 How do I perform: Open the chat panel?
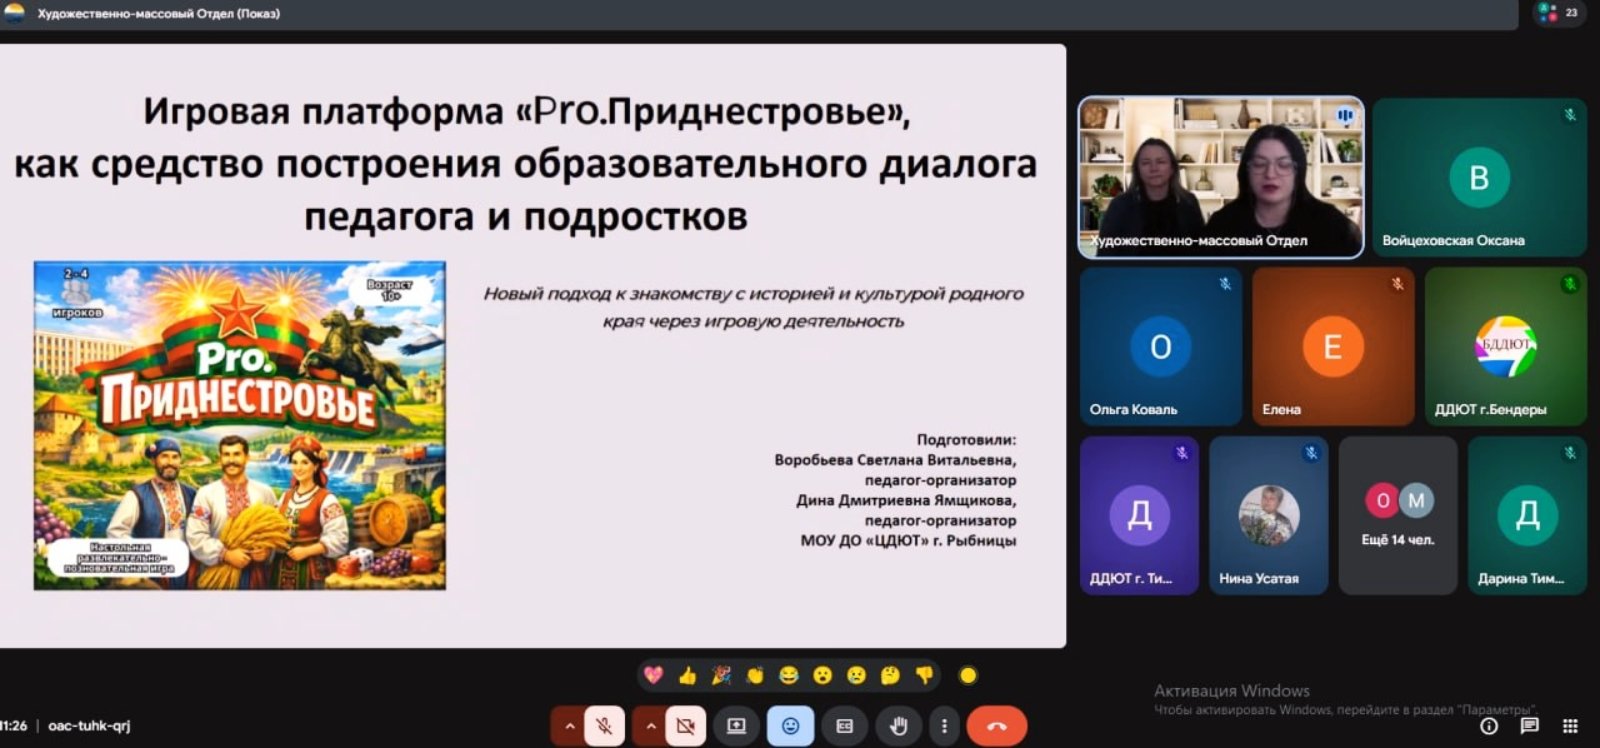(1529, 726)
